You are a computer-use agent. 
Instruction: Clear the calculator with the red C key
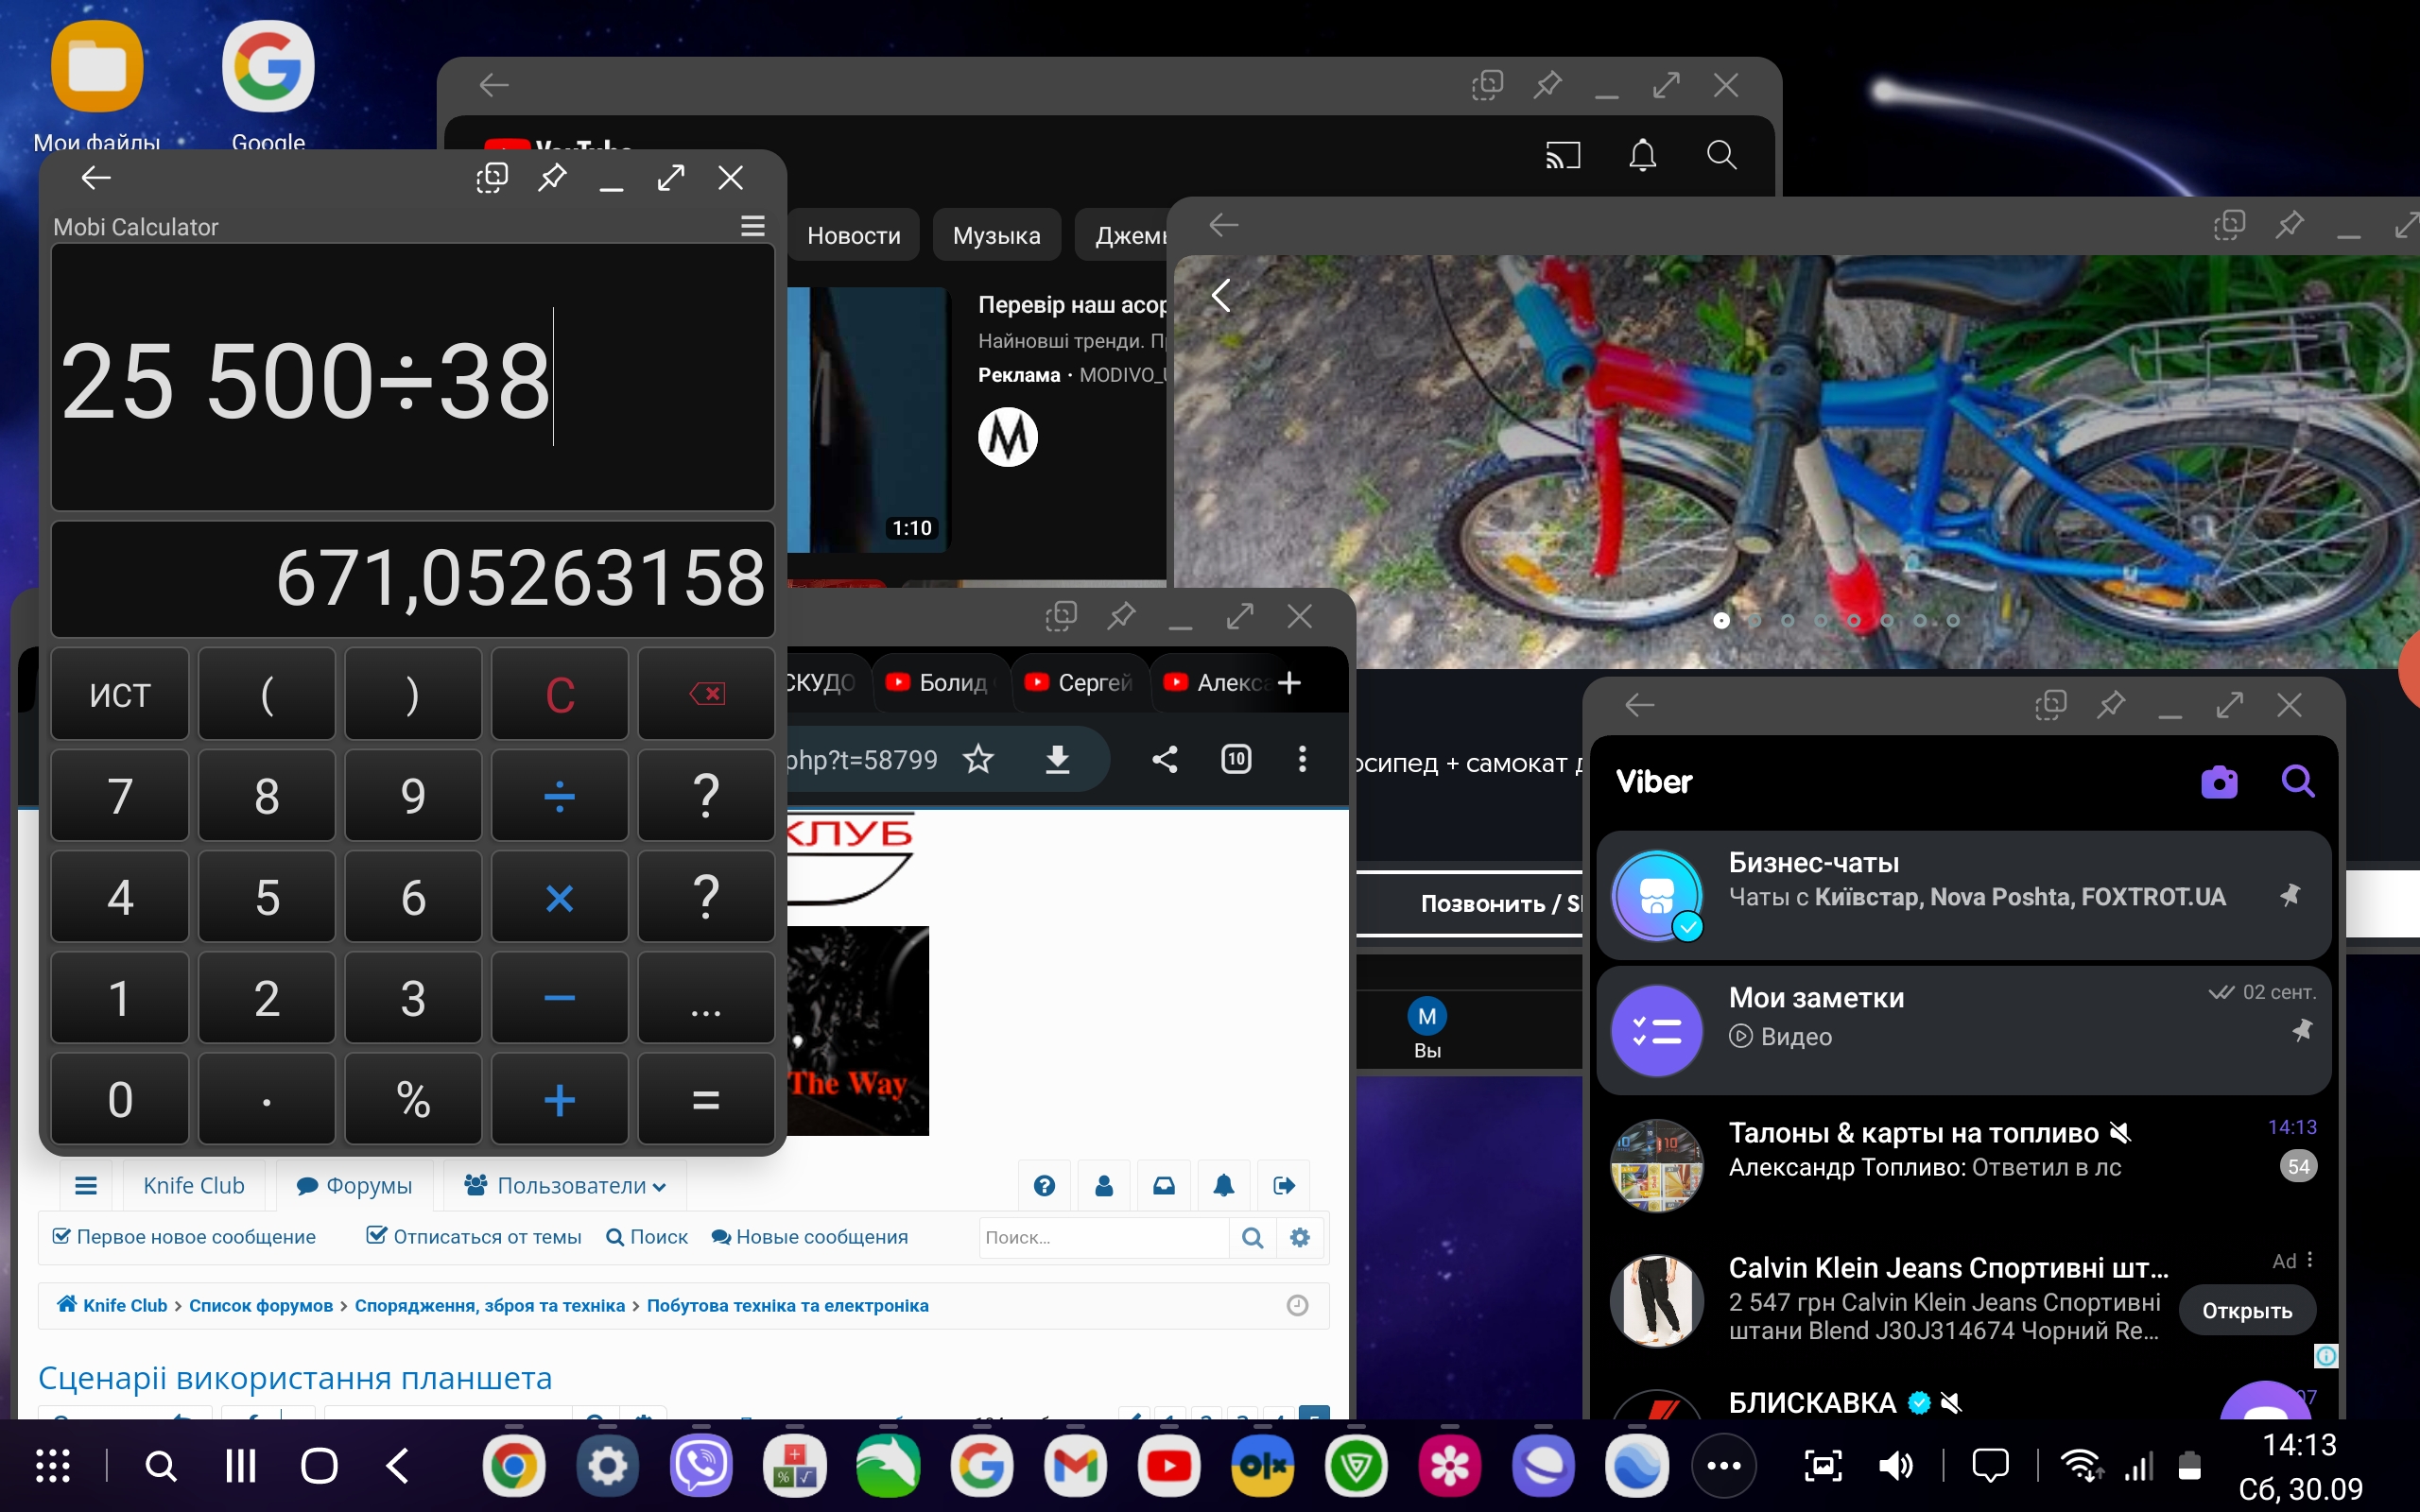[x=560, y=694]
